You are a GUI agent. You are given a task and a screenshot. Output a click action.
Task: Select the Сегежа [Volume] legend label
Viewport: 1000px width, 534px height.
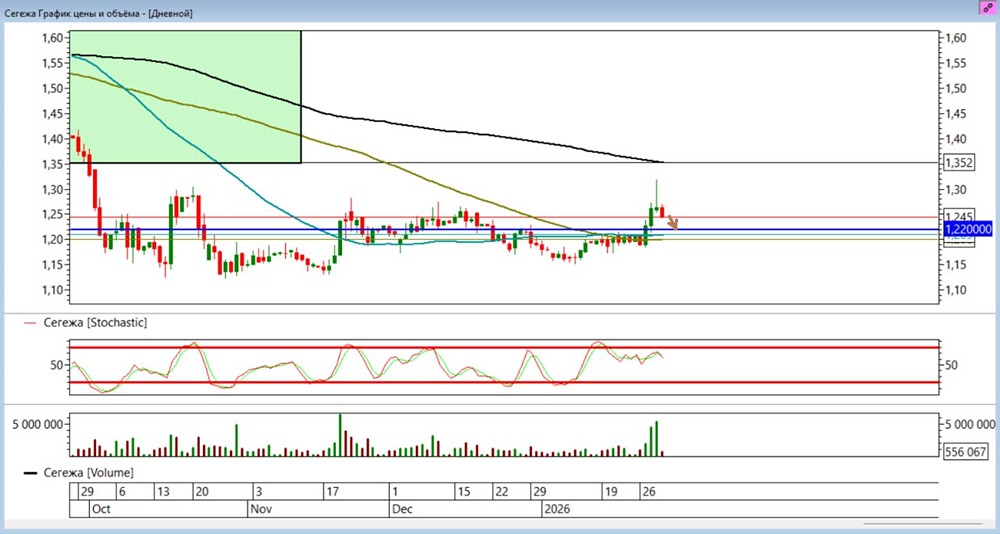[86, 471]
